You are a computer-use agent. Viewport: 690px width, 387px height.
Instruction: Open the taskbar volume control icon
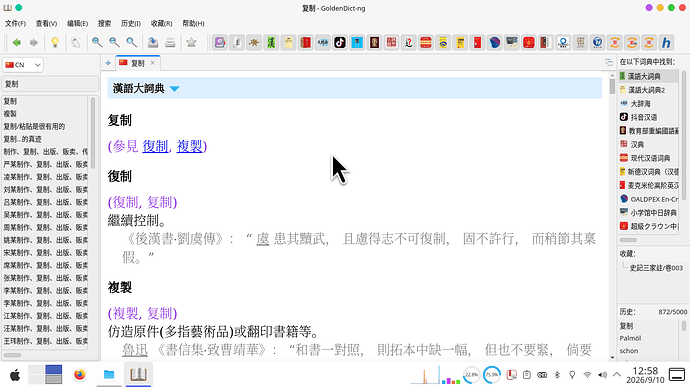602,375
